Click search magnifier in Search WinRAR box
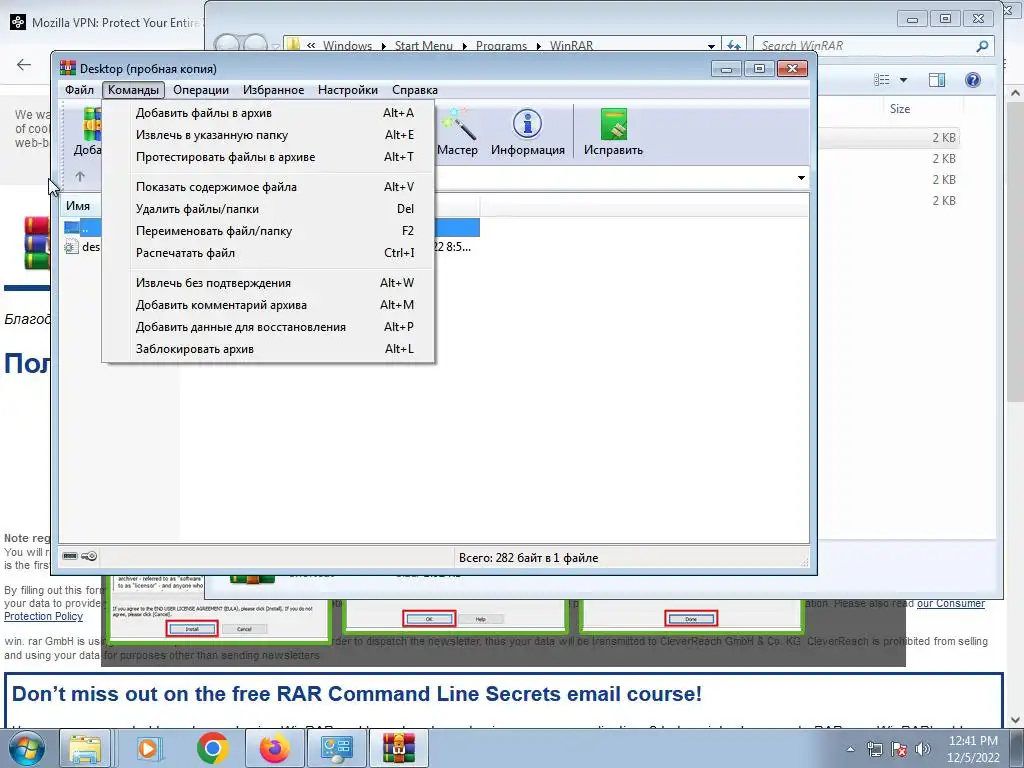 [982, 46]
